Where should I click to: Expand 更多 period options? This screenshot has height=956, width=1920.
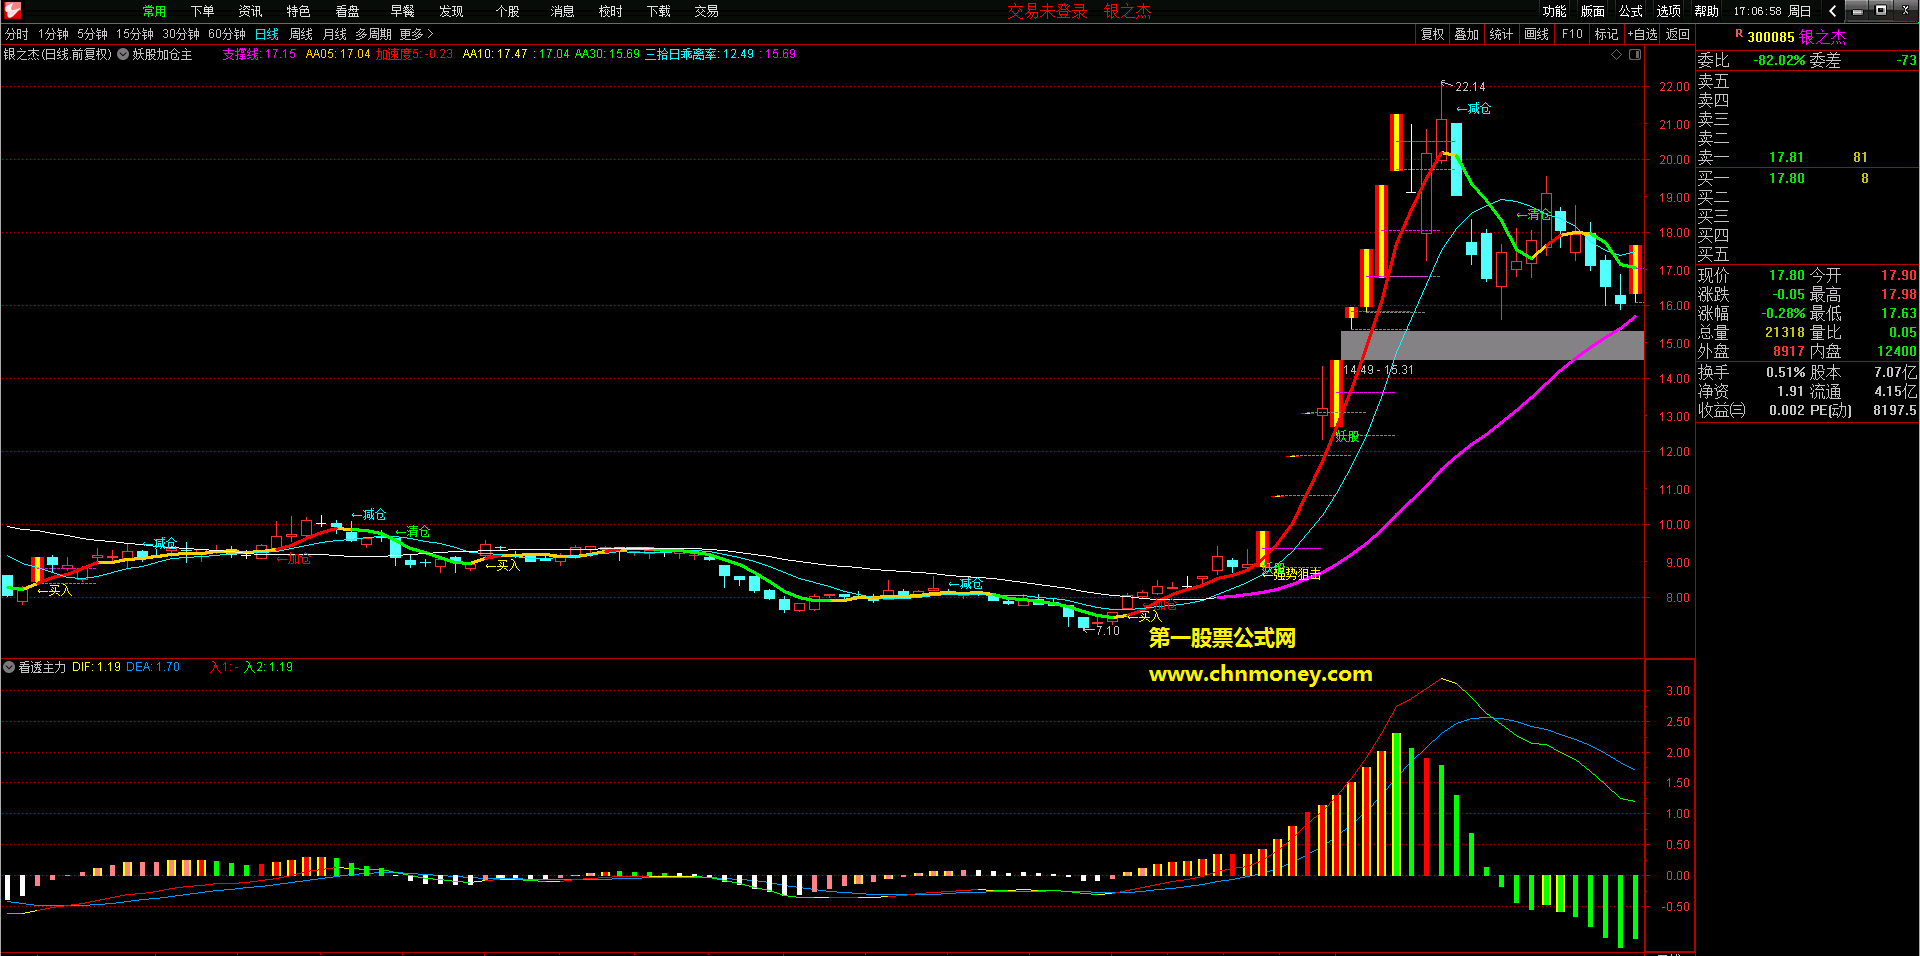click(416, 34)
